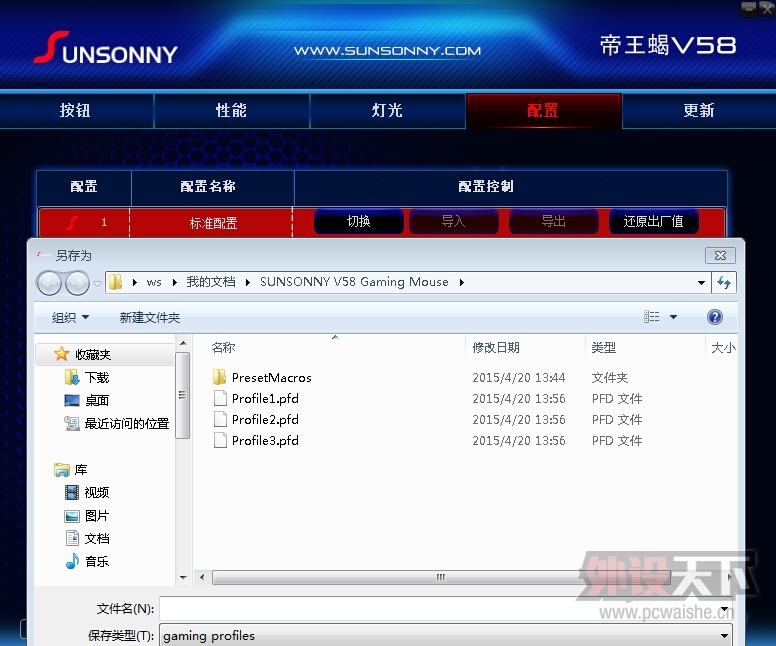Click the forward navigation arrow in the dialog
This screenshot has width=776, height=646.
click(77, 283)
